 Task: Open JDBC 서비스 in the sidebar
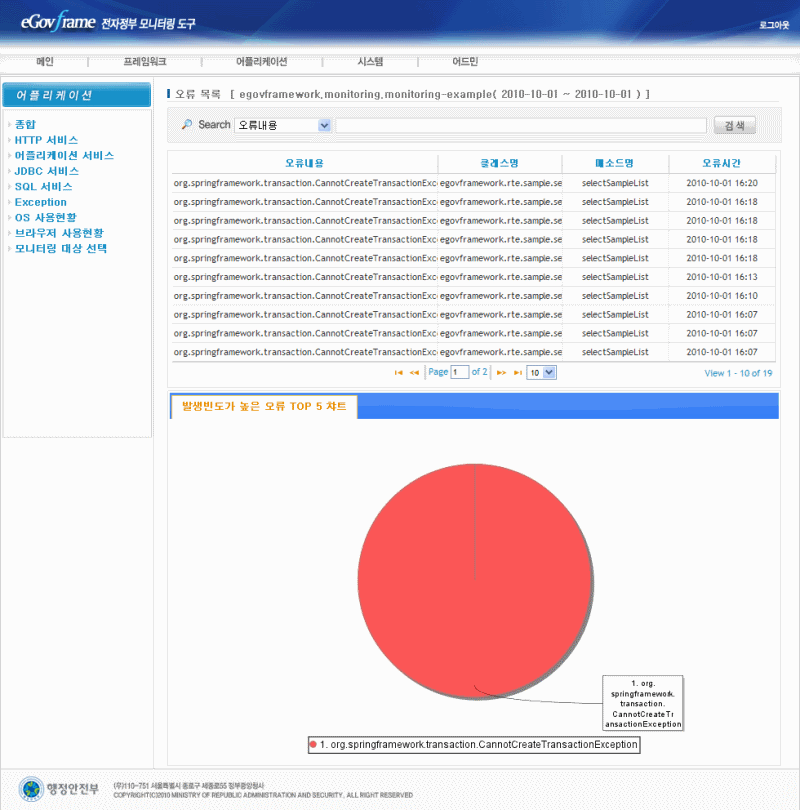coord(47,171)
